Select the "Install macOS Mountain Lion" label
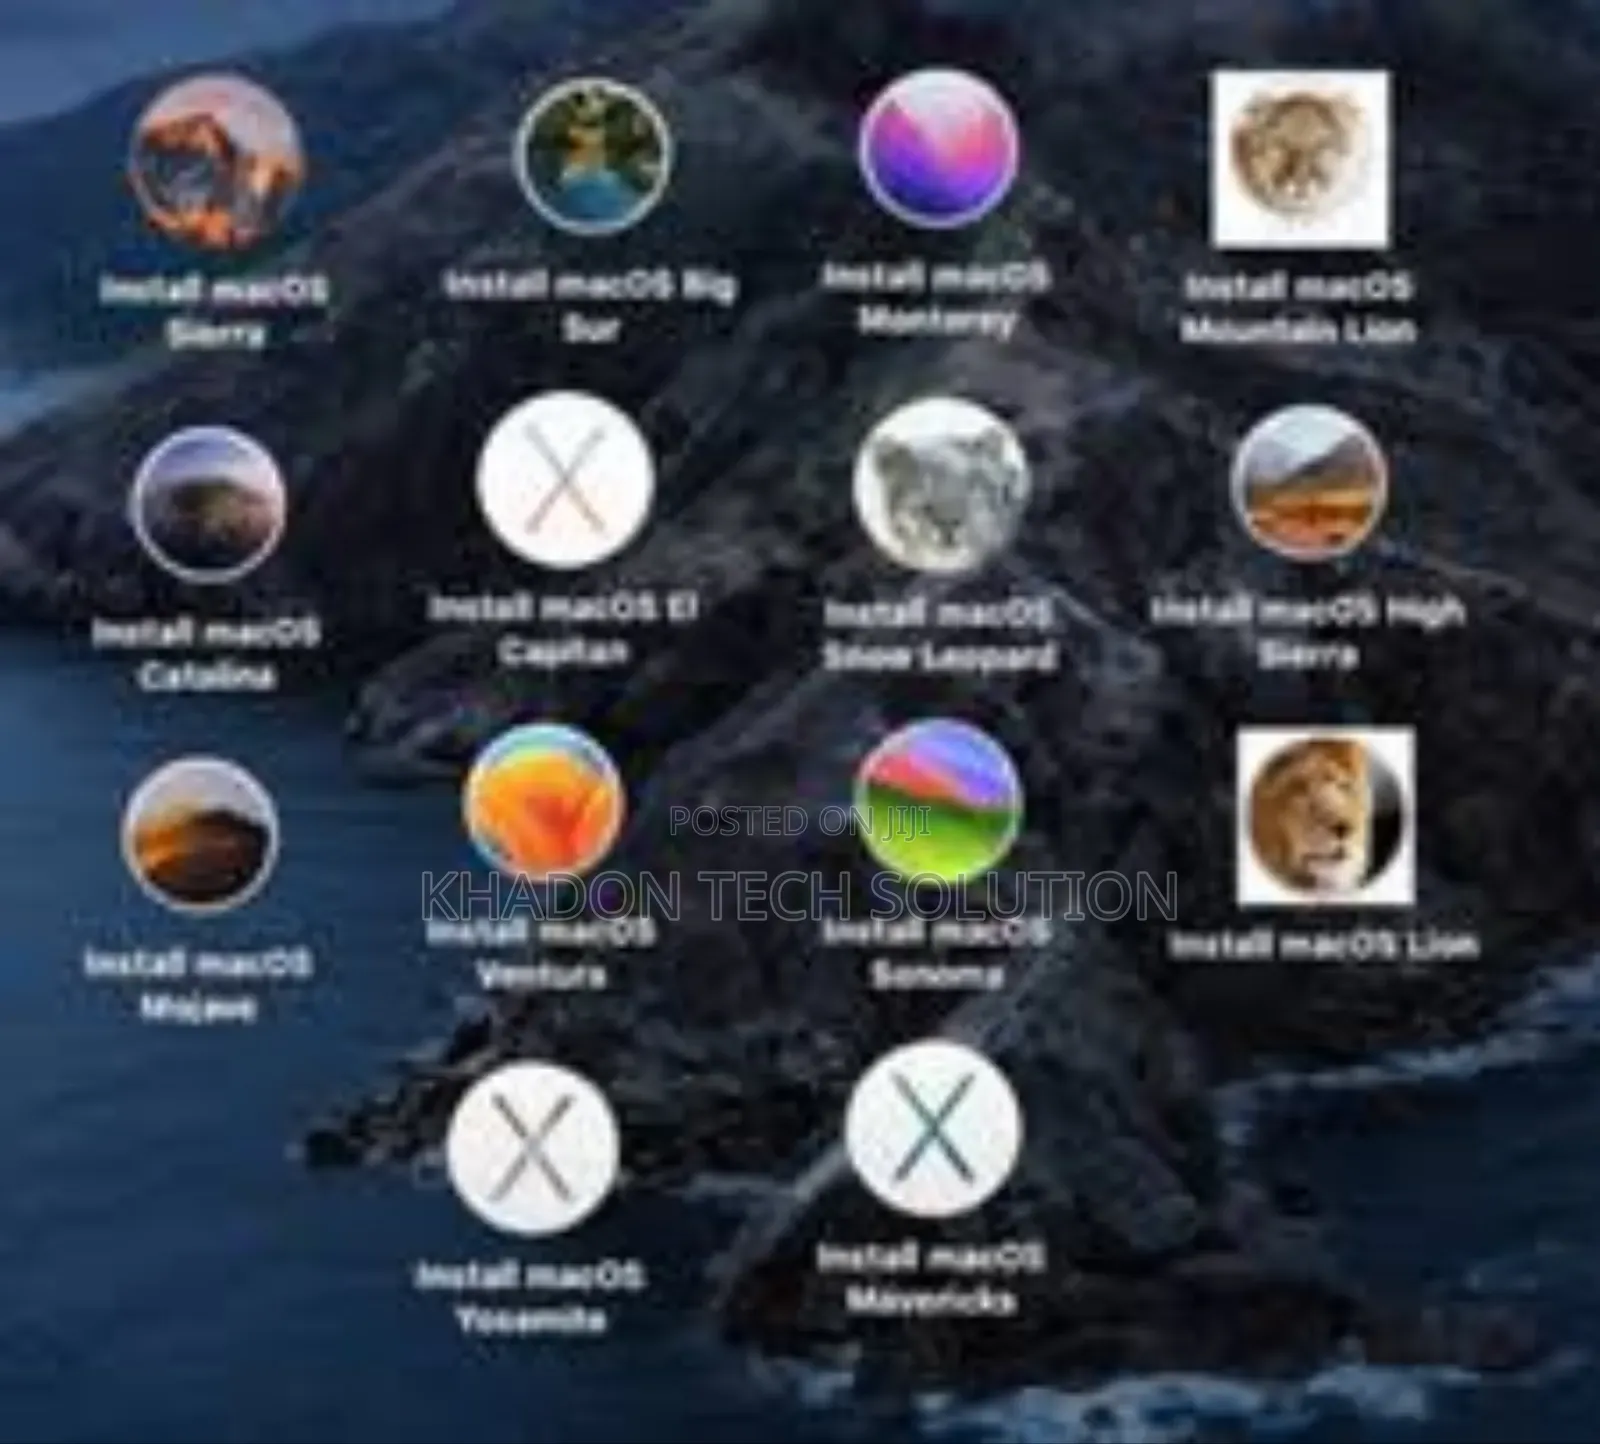This screenshot has width=1600, height=1444. coord(1298,309)
